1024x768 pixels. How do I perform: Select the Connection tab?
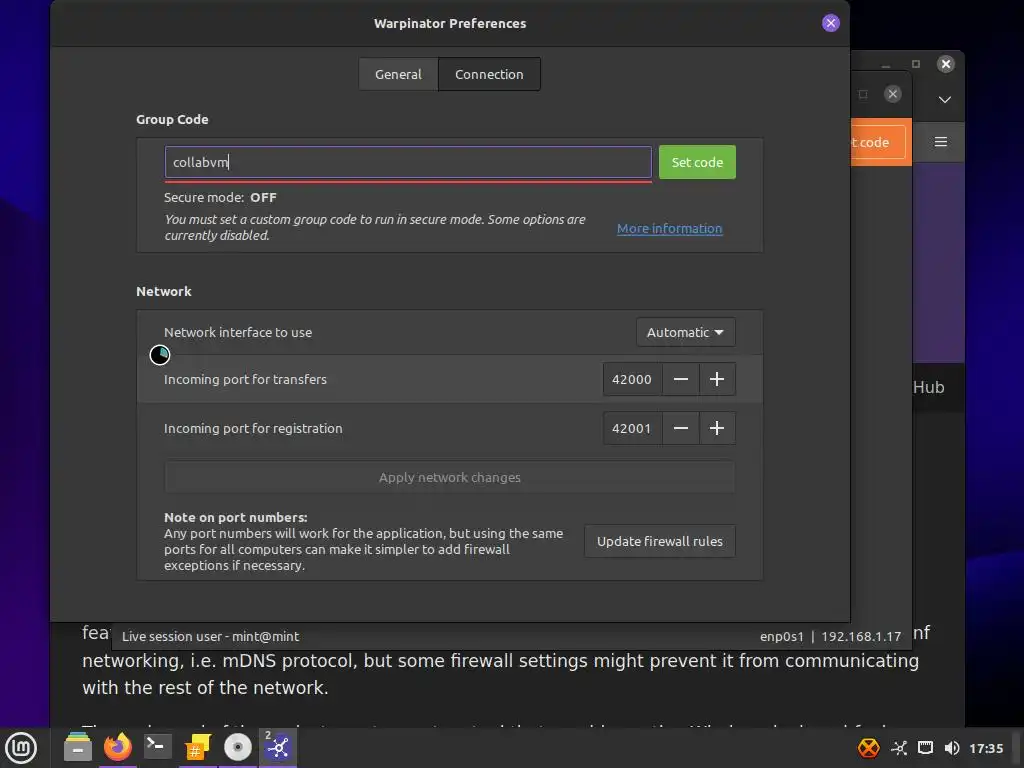coord(489,74)
